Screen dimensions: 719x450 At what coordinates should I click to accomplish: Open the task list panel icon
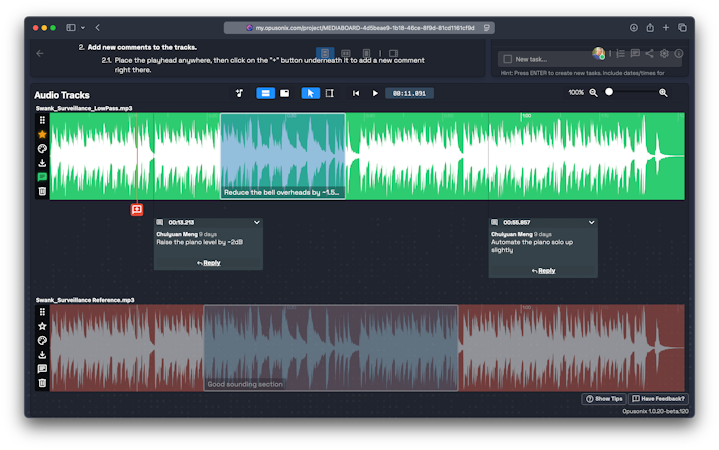pos(620,54)
